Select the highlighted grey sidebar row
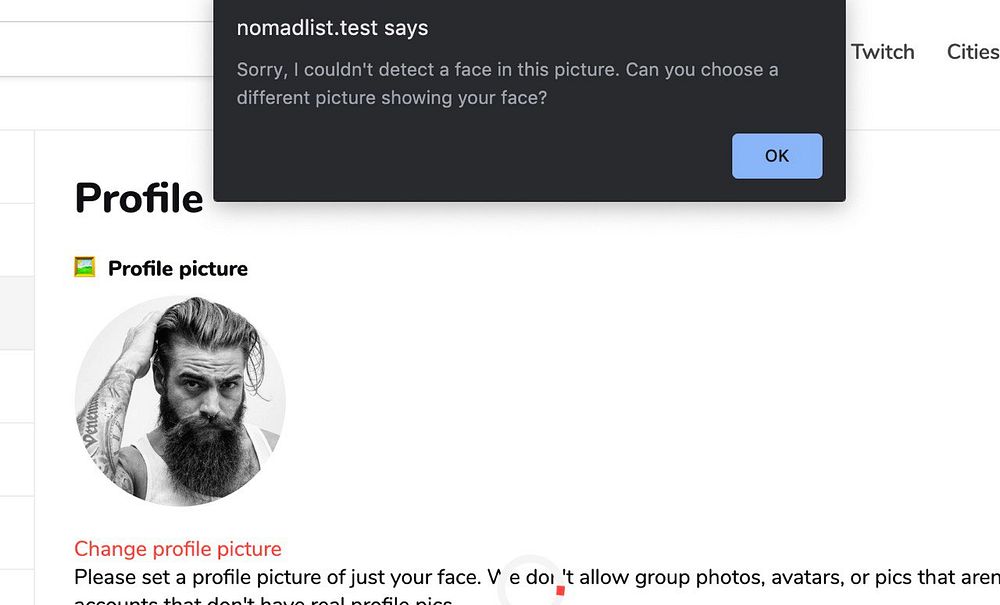This screenshot has height=605, width=1000. (x=17, y=313)
